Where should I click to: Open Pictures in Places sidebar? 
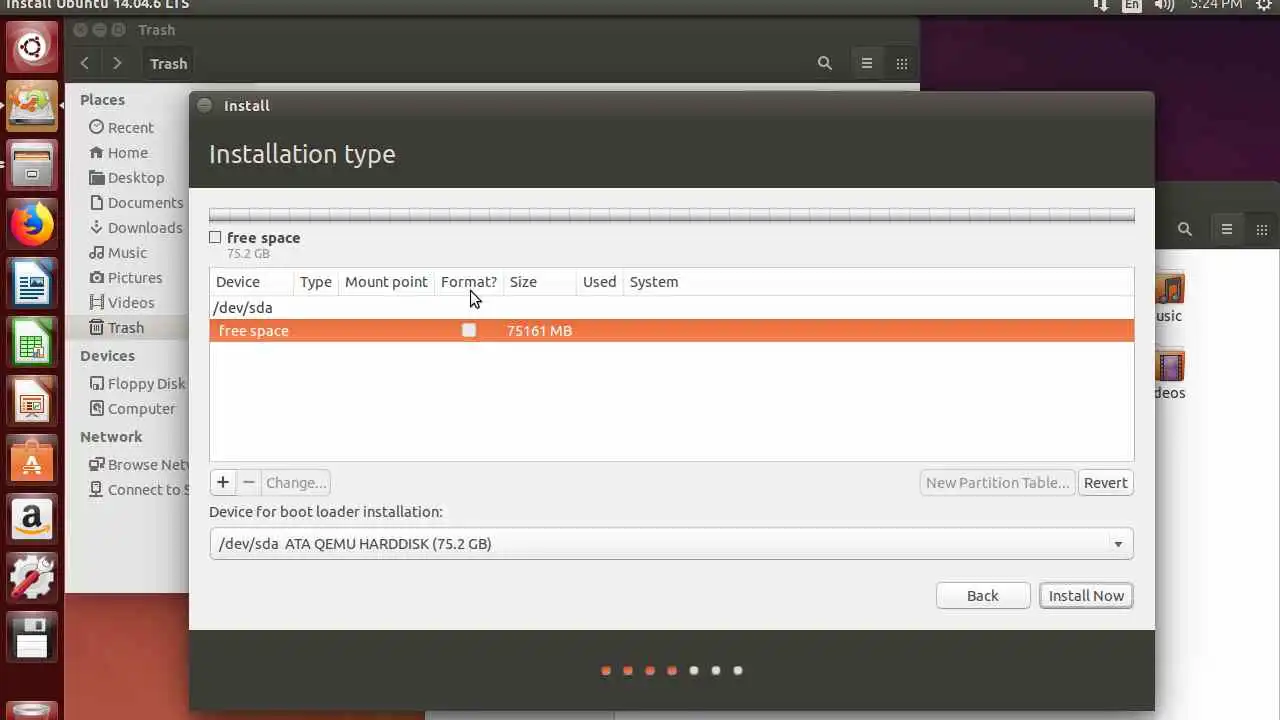(x=125, y=277)
